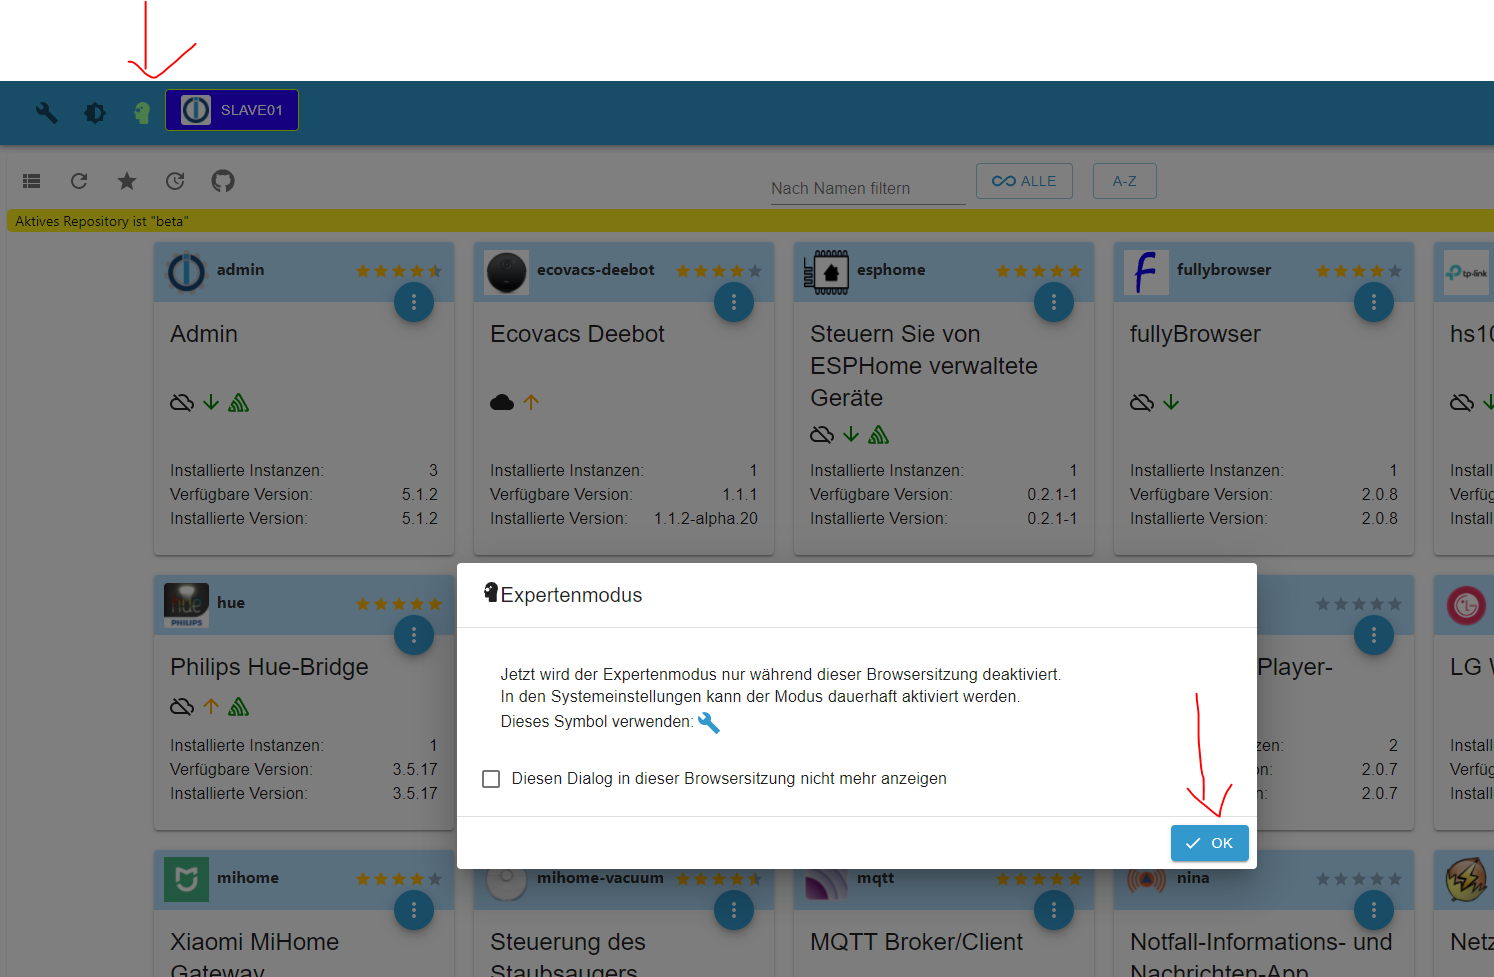Click 'Ecovacs Deebot' card title
Viewport: 1494px width, 977px height.
pos(577,334)
